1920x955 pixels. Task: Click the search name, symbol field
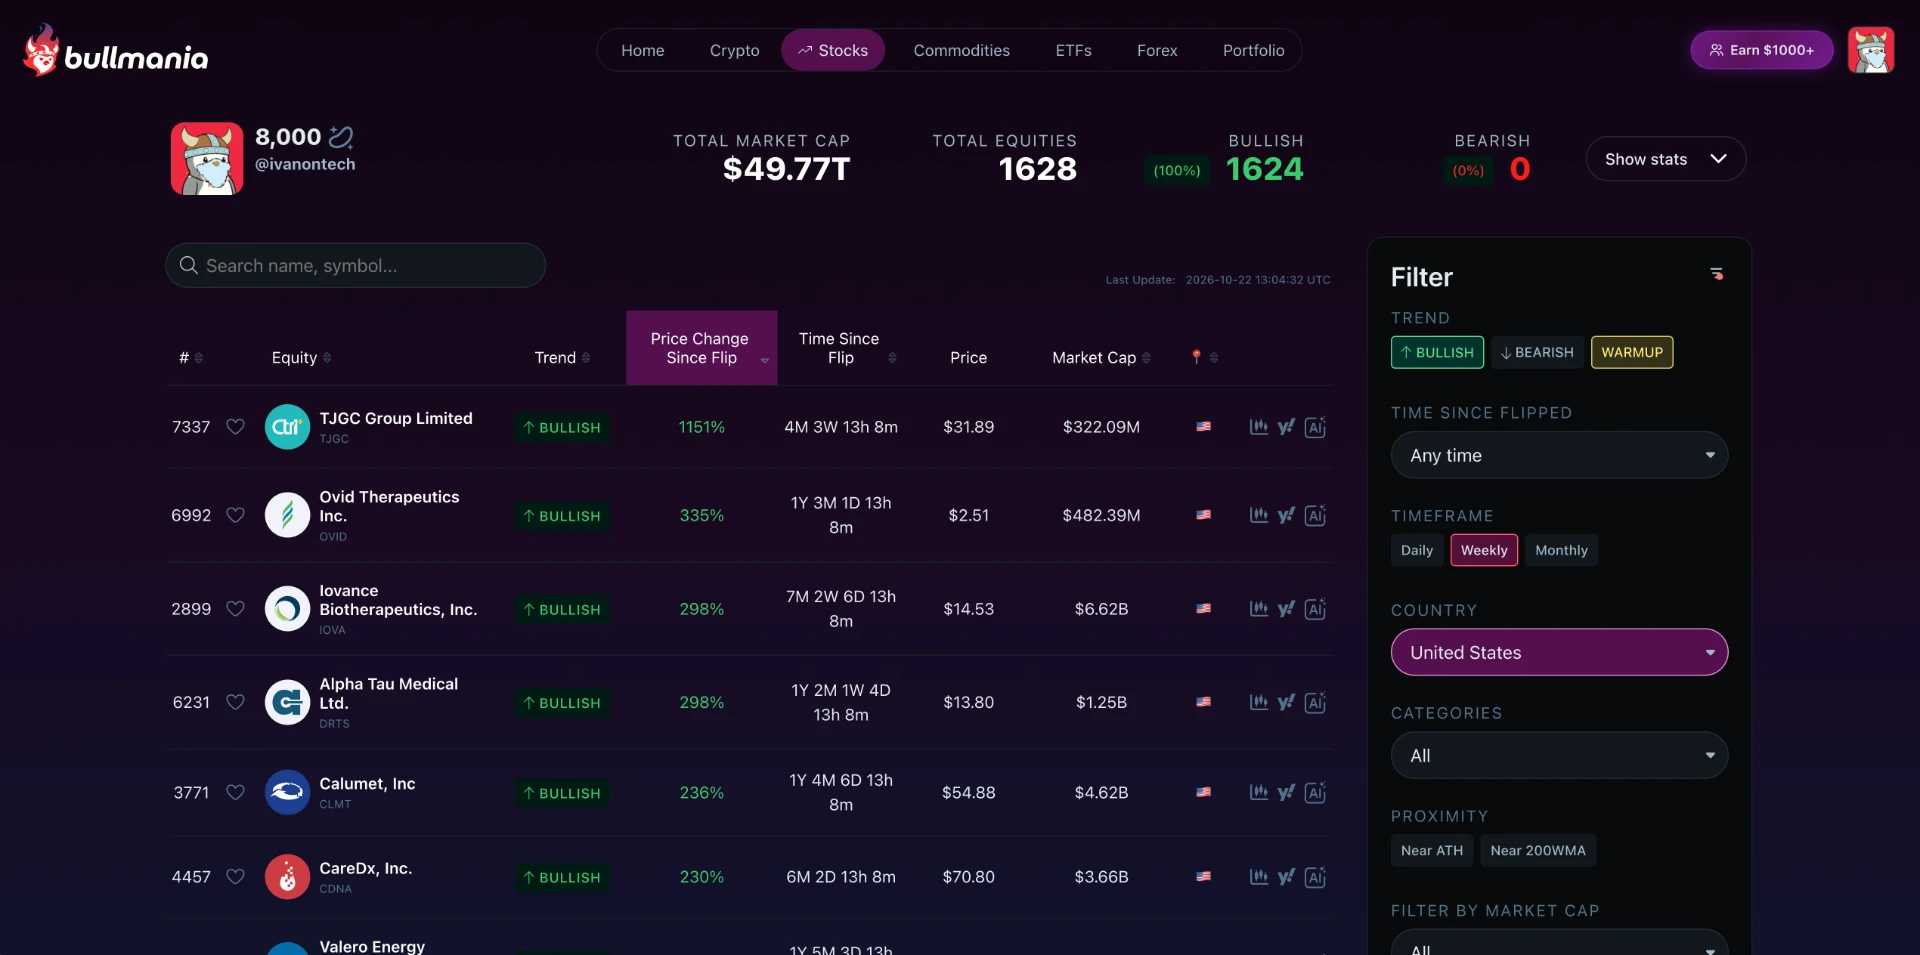coord(355,265)
